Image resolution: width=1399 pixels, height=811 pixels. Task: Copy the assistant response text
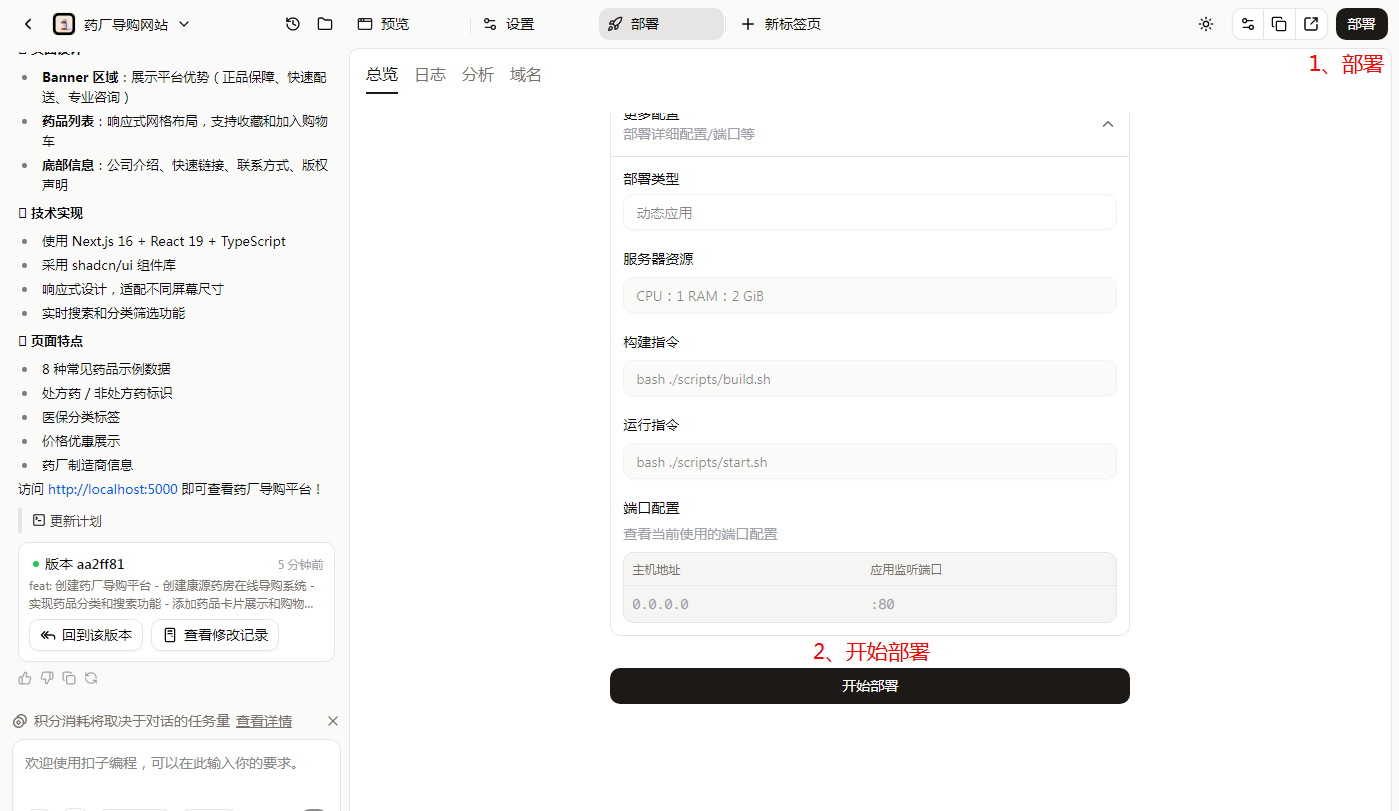coord(69,678)
